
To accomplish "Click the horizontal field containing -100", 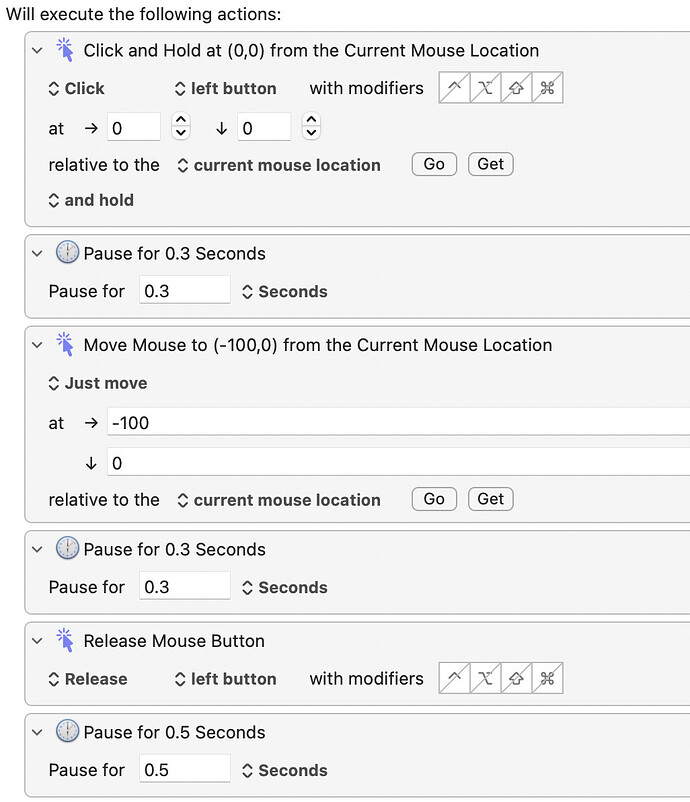I will [x=400, y=422].
